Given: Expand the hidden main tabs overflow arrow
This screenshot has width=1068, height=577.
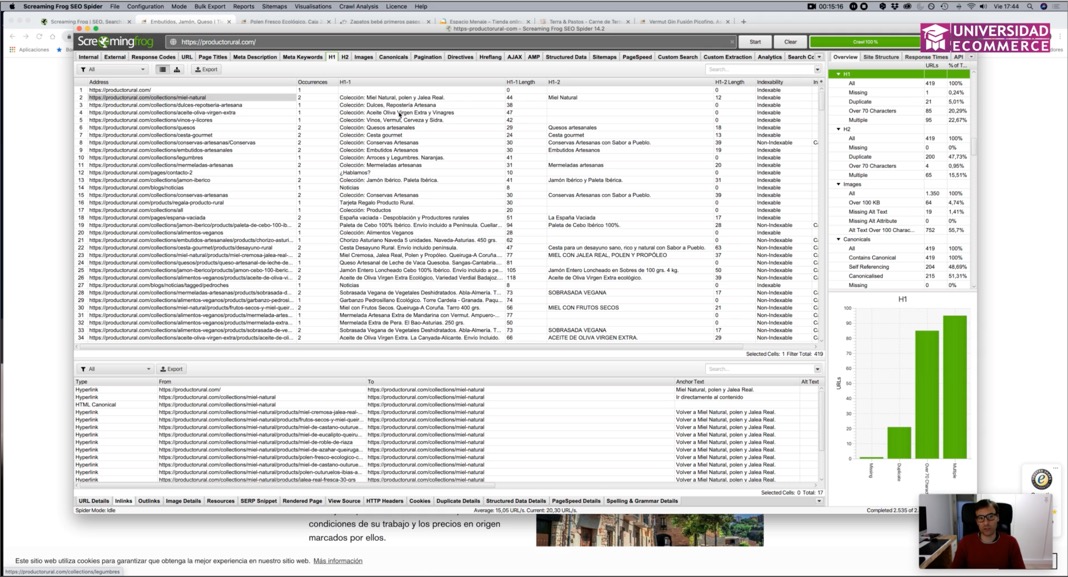Looking at the screenshot, I should pyautogui.click(x=819, y=57).
